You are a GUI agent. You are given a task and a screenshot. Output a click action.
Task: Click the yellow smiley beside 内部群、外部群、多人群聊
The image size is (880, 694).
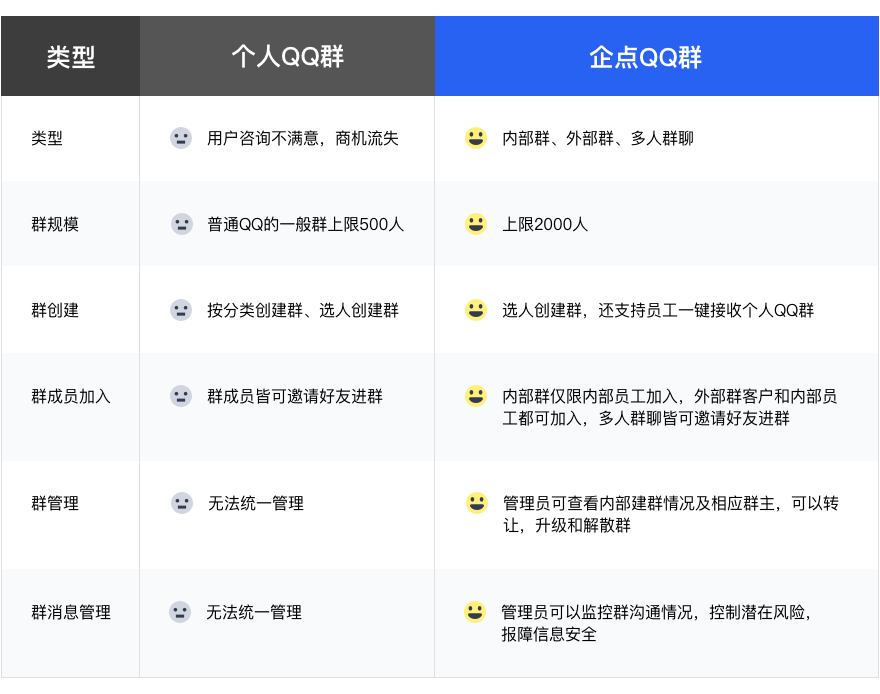476,138
